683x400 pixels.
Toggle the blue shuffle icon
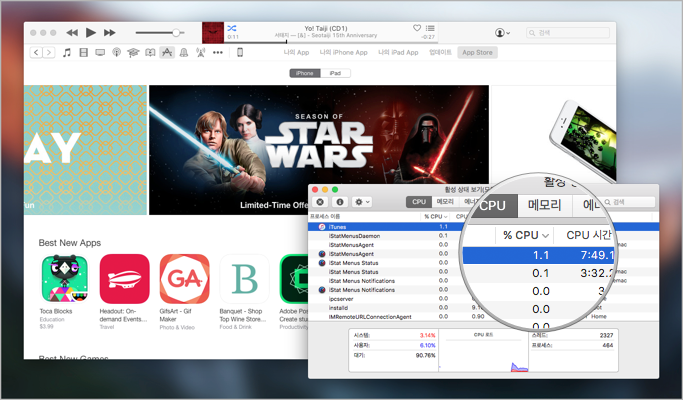232,28
